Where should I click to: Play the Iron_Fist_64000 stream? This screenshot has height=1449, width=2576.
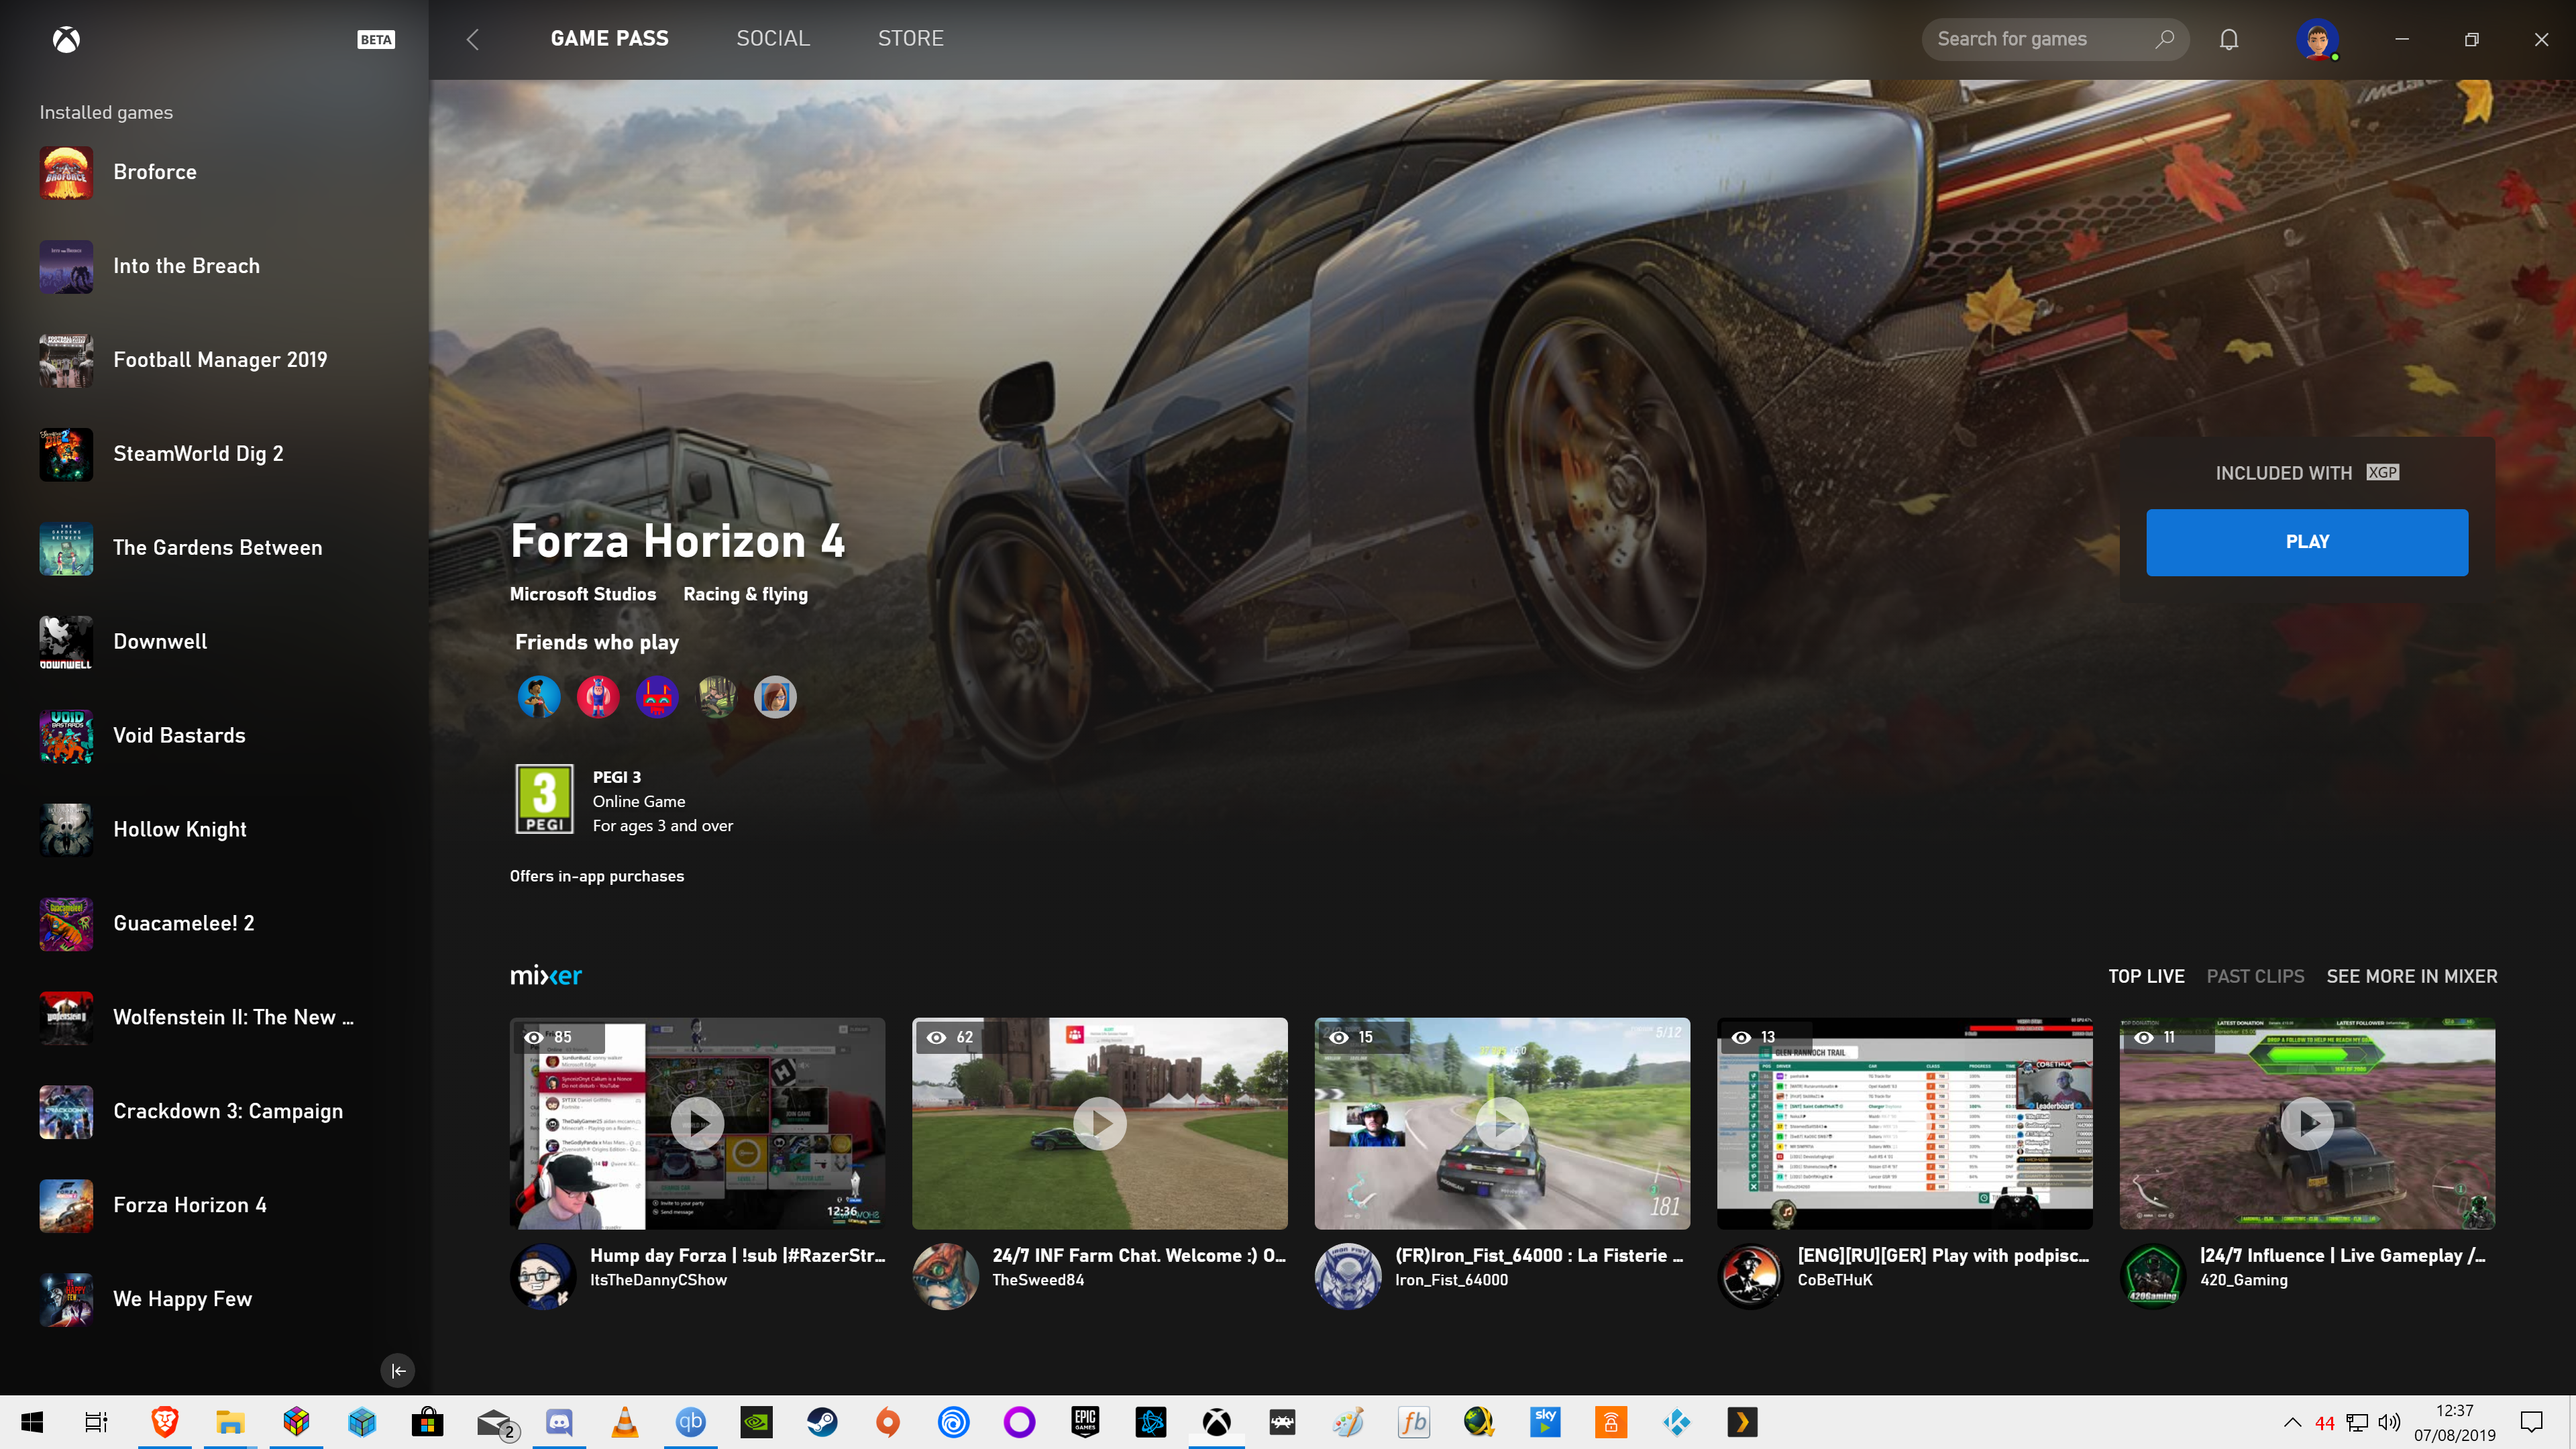click(x=1502, y=1123)
